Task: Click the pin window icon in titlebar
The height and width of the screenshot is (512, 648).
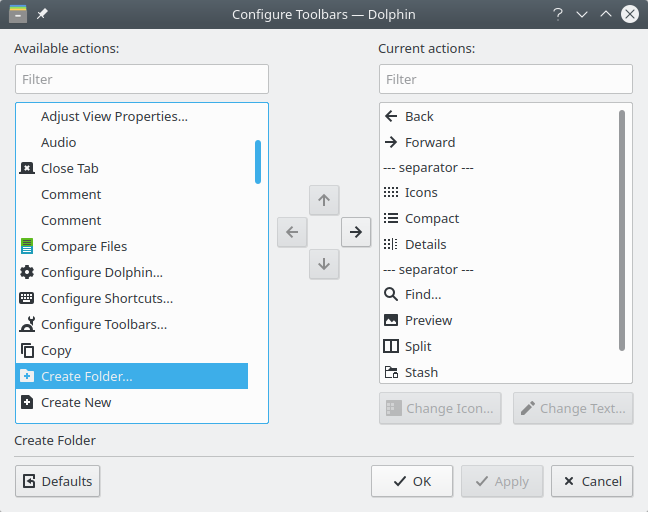Action: (42, 14)
